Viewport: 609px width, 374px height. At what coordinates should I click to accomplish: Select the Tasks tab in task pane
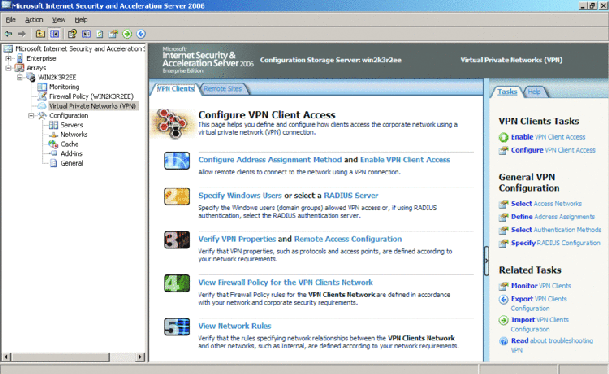click(x=507, y=92)
